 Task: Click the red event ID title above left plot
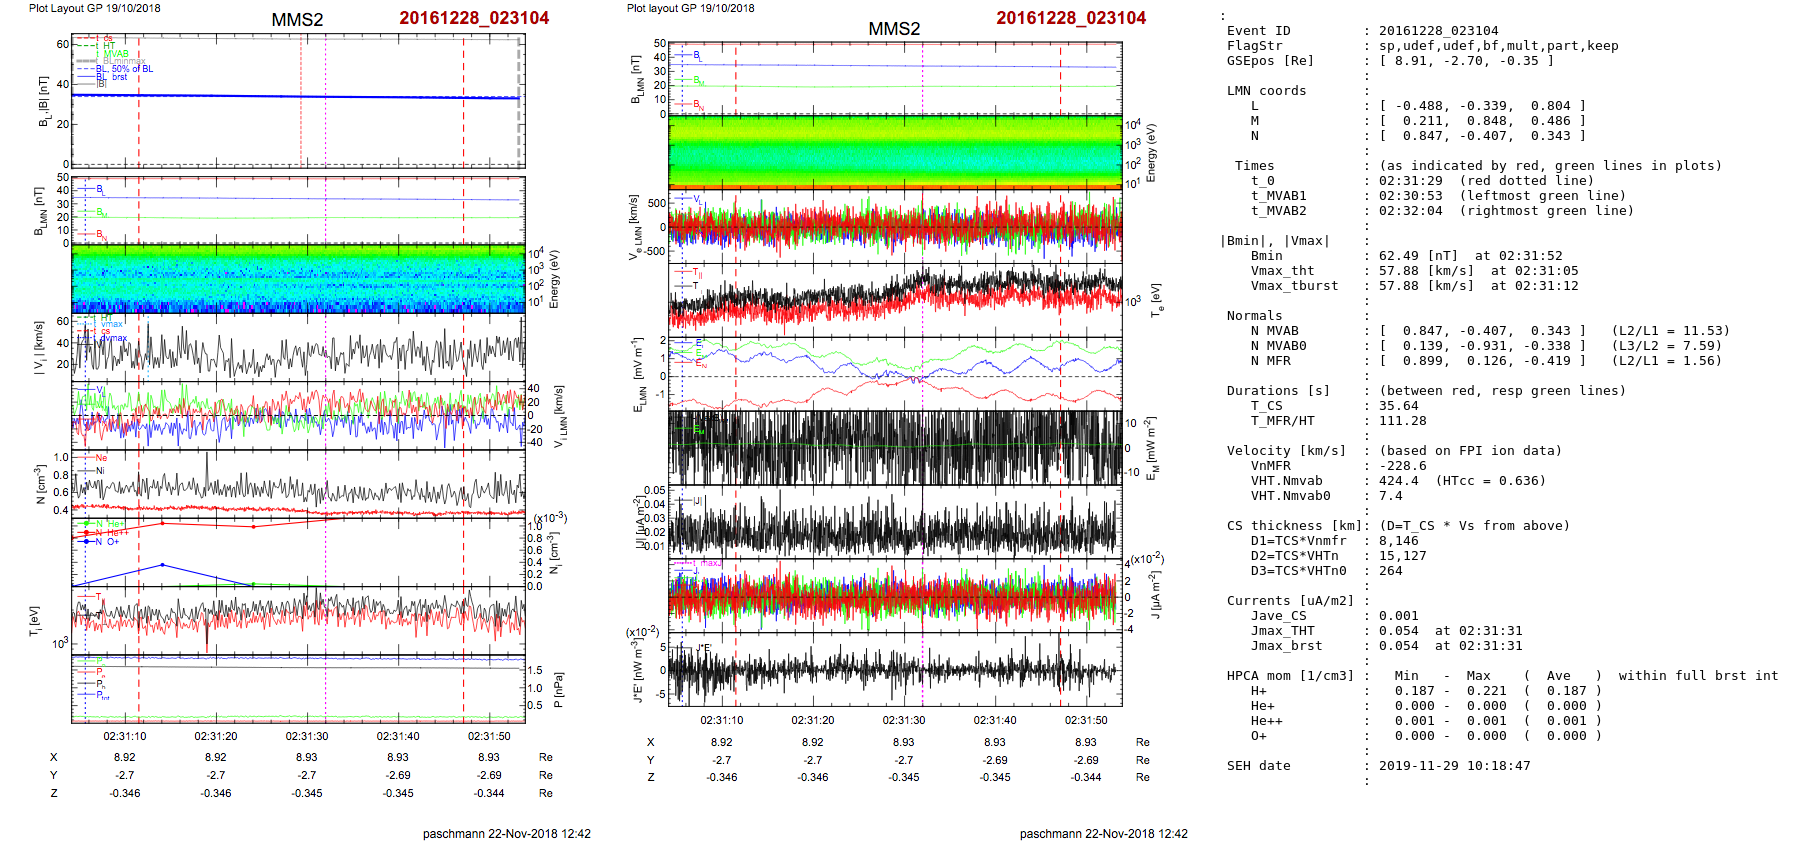pos(474,18)
